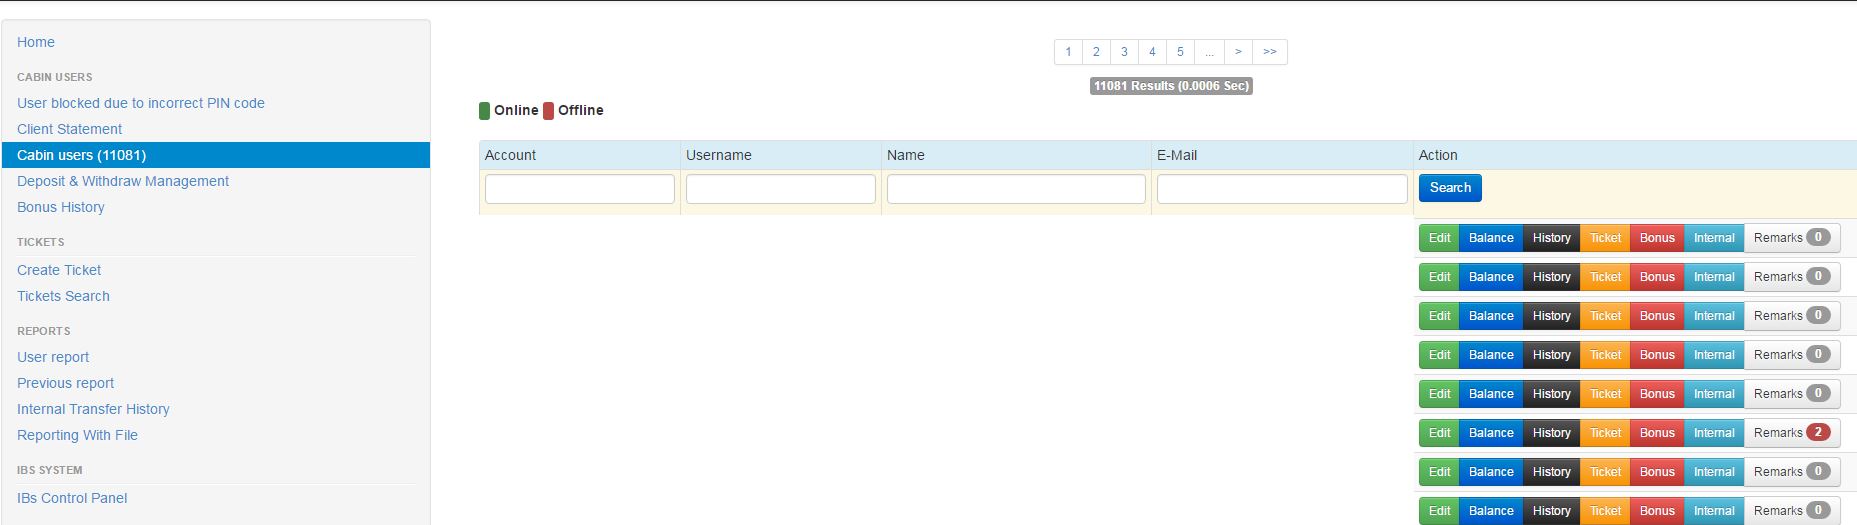Click the Username filter text box
The width and height of the screenshot is (1857, 525).
780,189
